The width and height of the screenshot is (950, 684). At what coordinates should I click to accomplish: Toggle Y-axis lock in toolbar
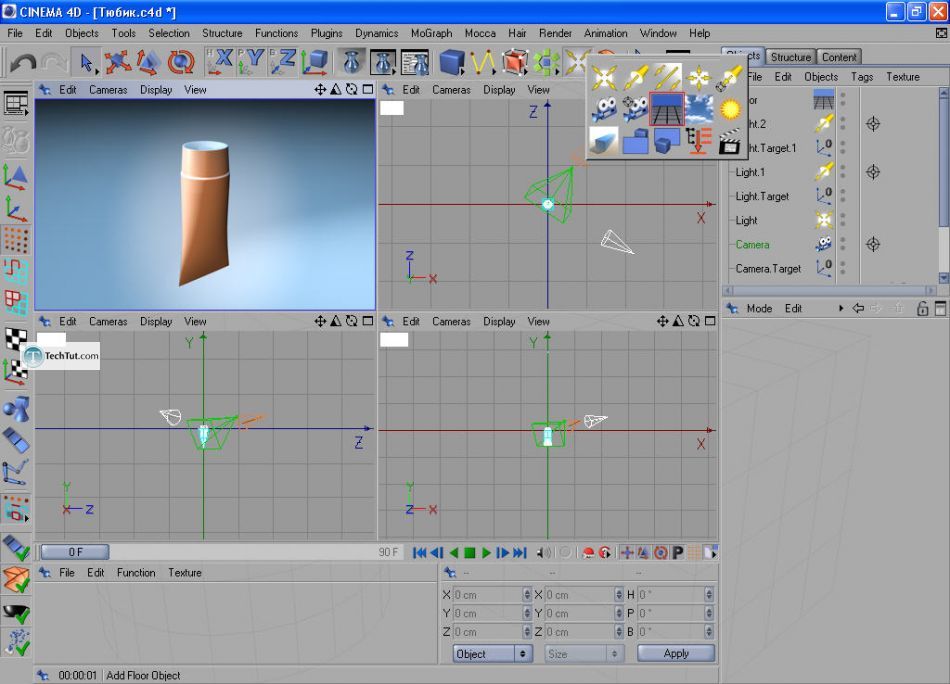point(252,62)
